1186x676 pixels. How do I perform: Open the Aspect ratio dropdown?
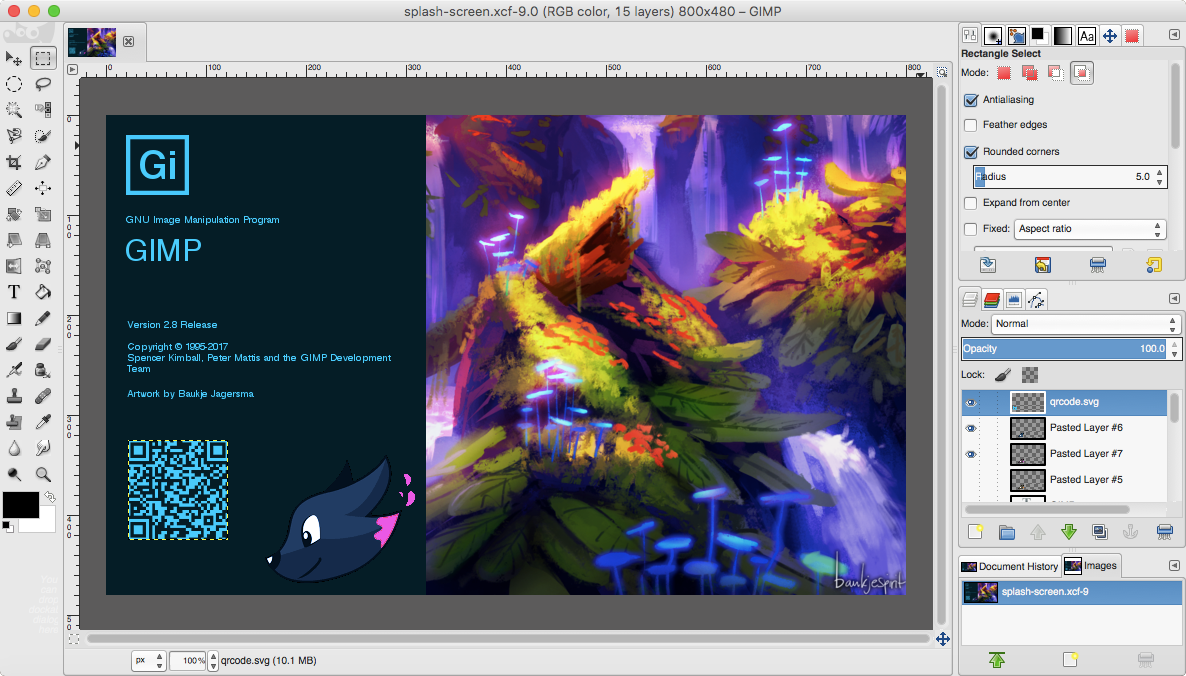[x=1089, y=229]
